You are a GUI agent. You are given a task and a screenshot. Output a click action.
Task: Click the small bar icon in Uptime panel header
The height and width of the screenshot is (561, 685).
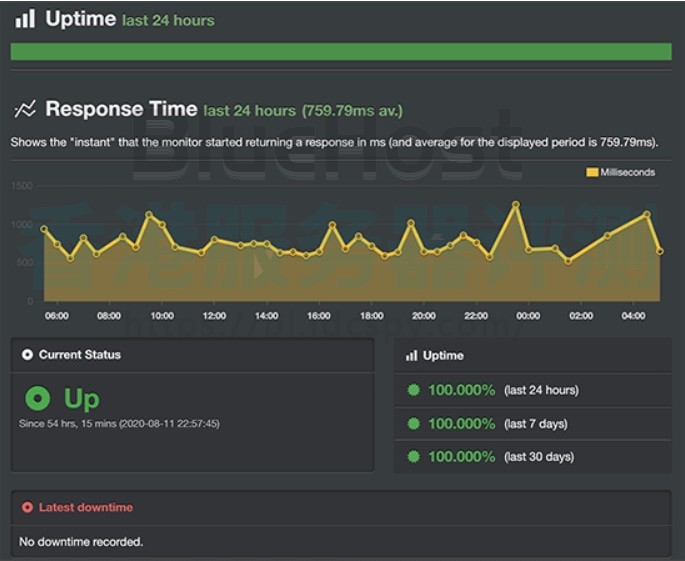click(412, 356)
